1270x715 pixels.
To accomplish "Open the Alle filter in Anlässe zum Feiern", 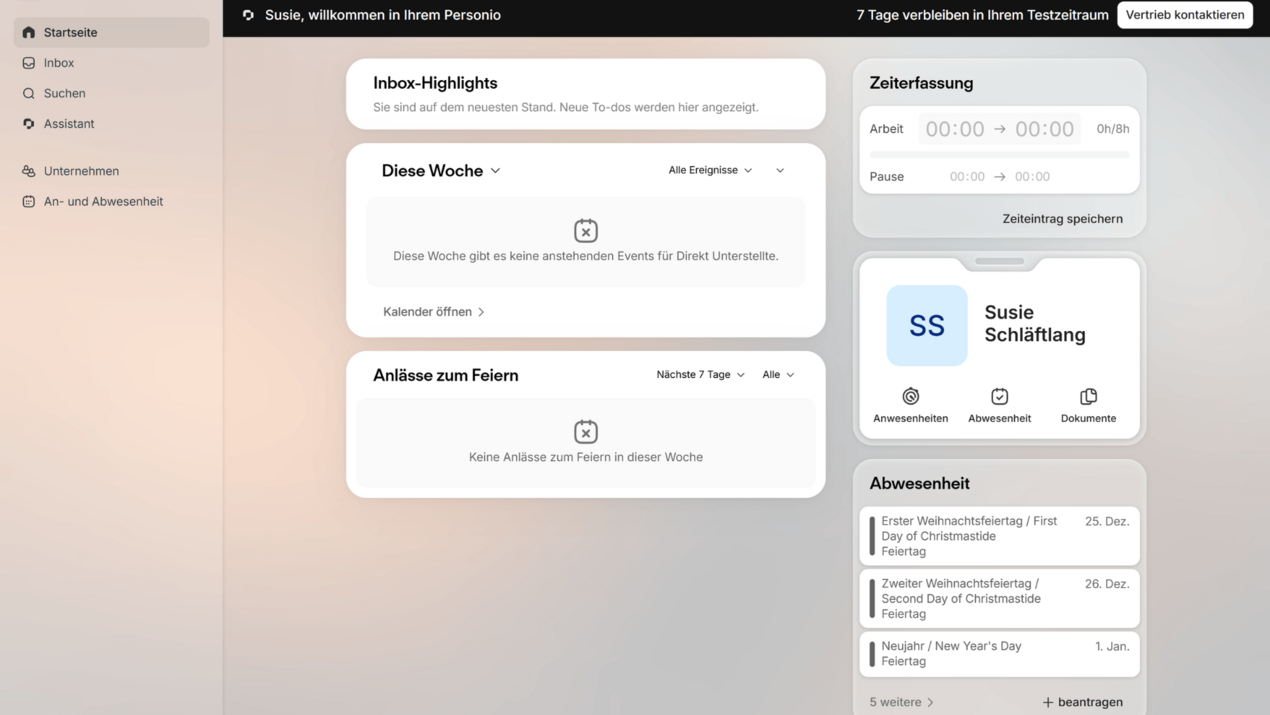I will click(x=778, y=374).
